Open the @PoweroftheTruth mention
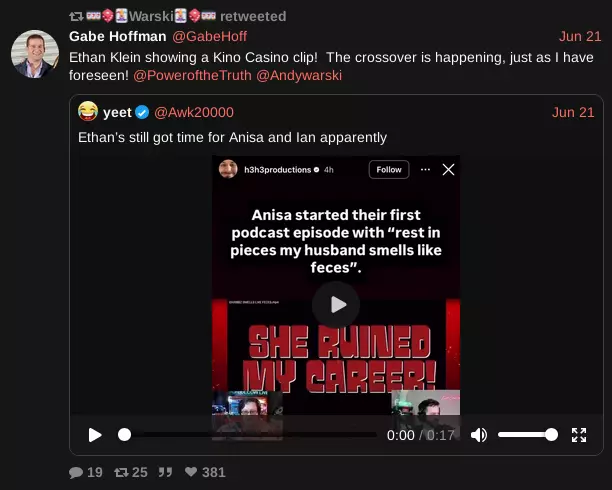 point(192,75)
